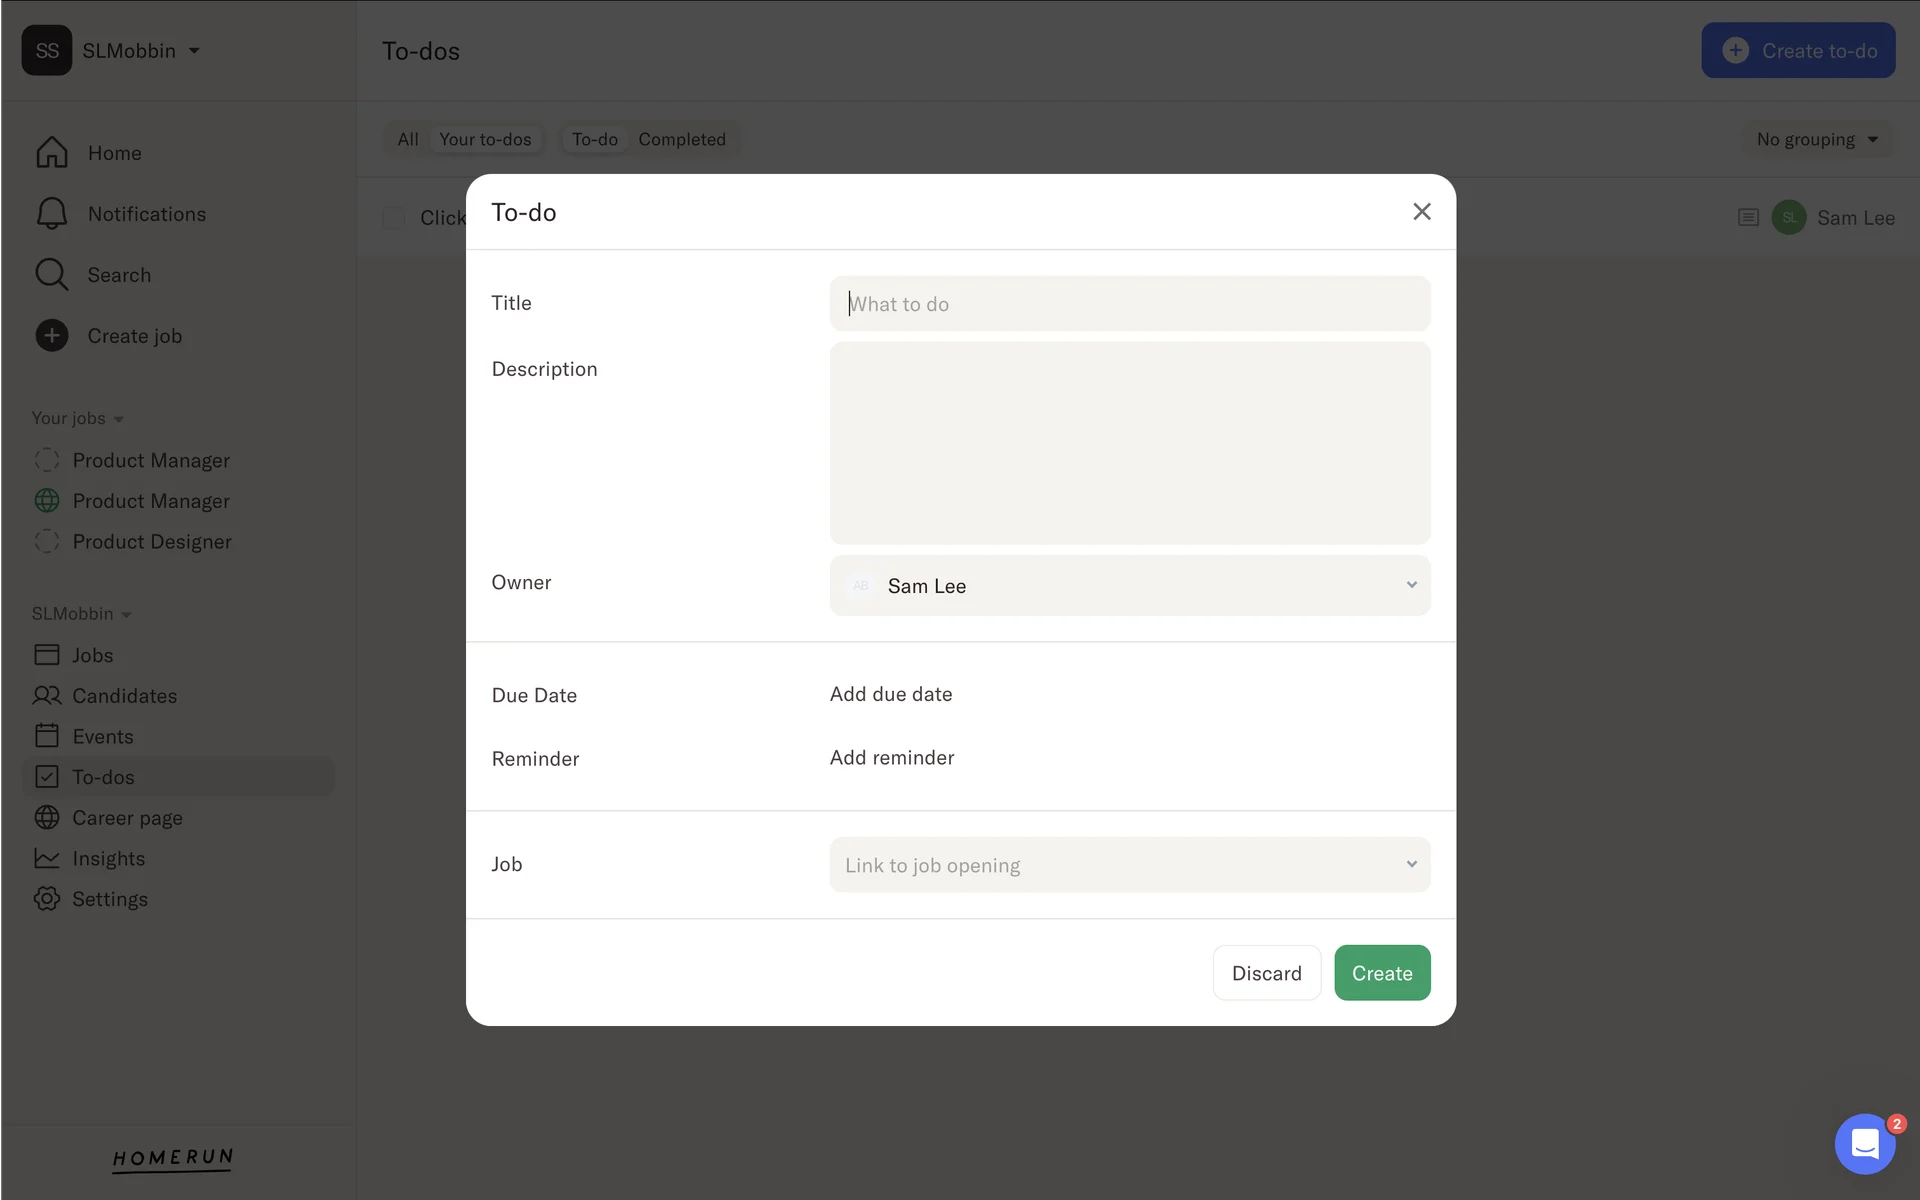The height and width of the screenshot is (1200, 1920).
Task: Click the Discard button
Action: click(x=1266, y=973)
